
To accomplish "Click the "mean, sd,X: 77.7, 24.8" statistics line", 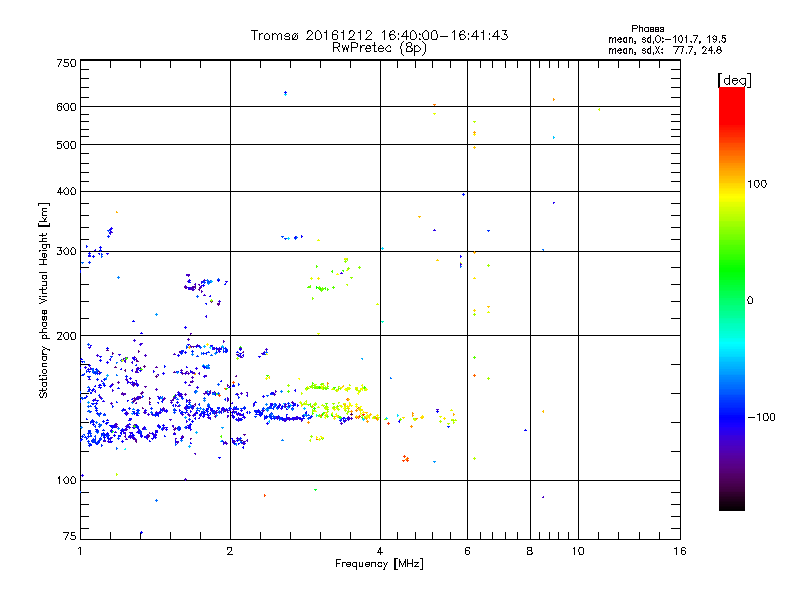I will pos(665,50).
